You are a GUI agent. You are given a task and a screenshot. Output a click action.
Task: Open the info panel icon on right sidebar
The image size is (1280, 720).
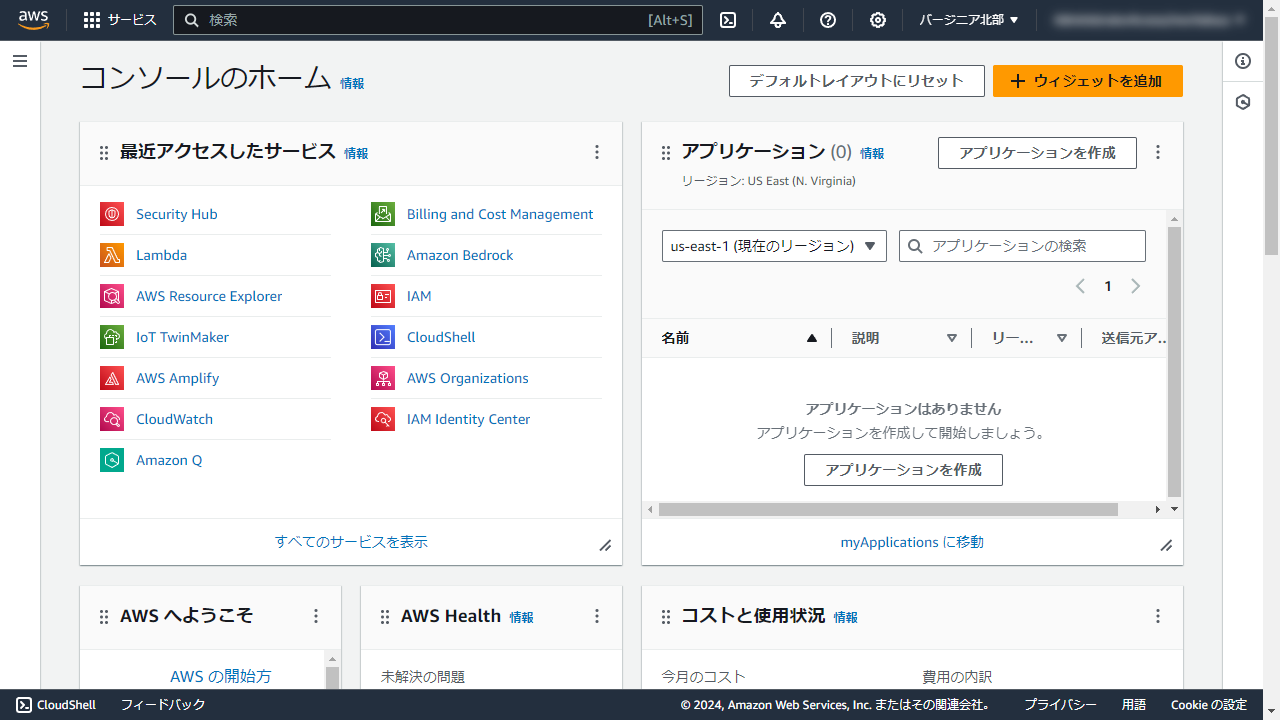(x=1243, y=61)
